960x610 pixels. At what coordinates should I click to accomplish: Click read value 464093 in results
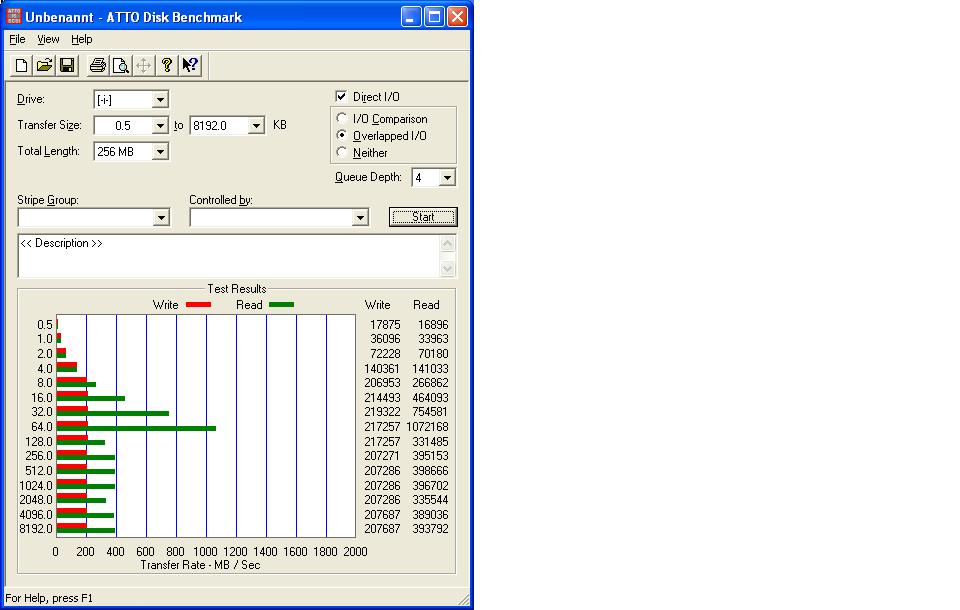430,397
